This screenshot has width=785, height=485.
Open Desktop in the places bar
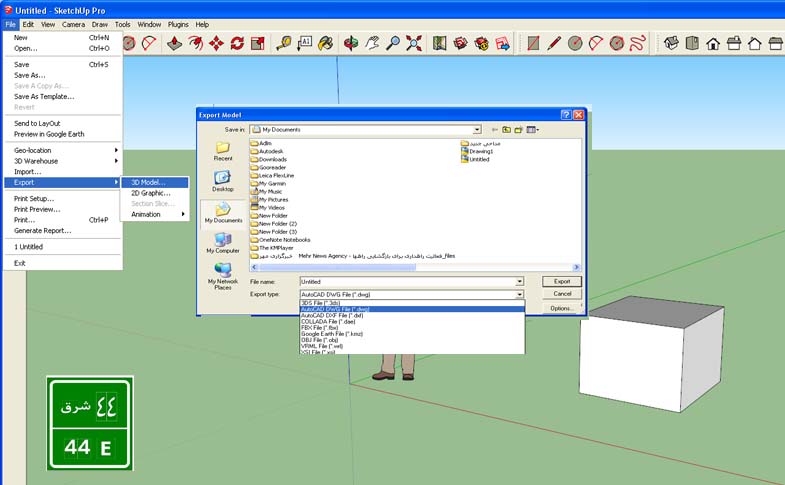pyautogui.click(x=222, y=180)
